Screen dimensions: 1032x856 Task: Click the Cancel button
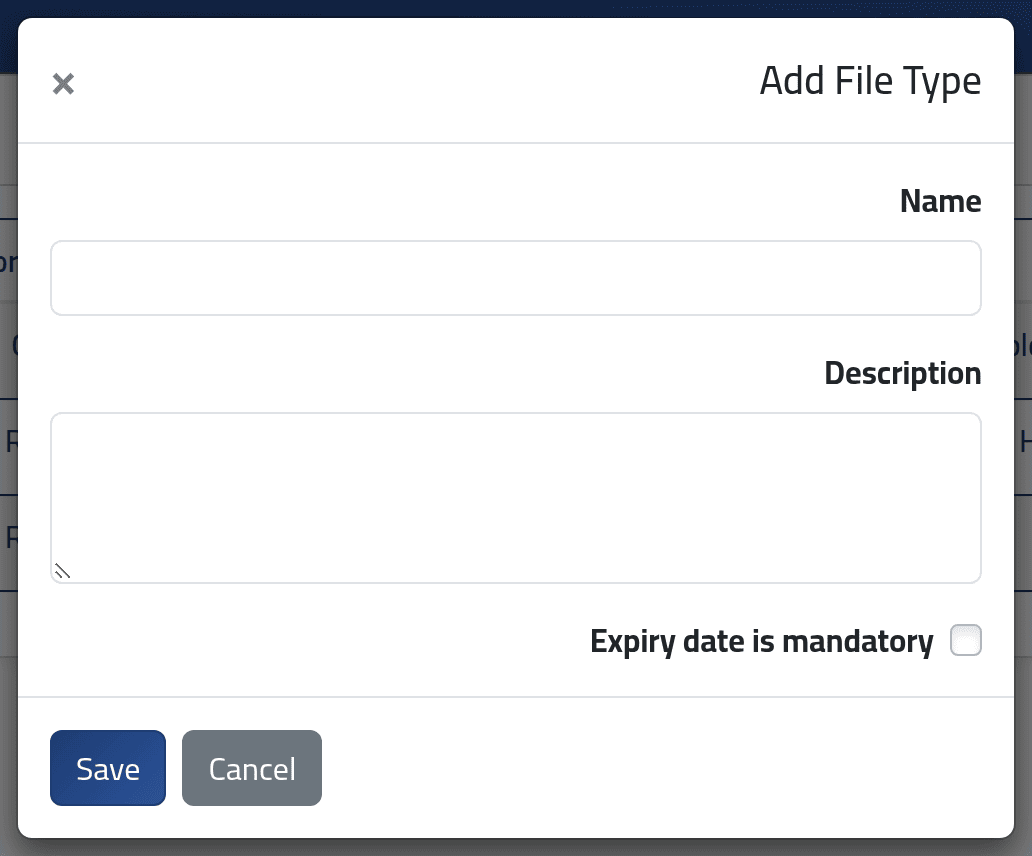pos(252,768)
